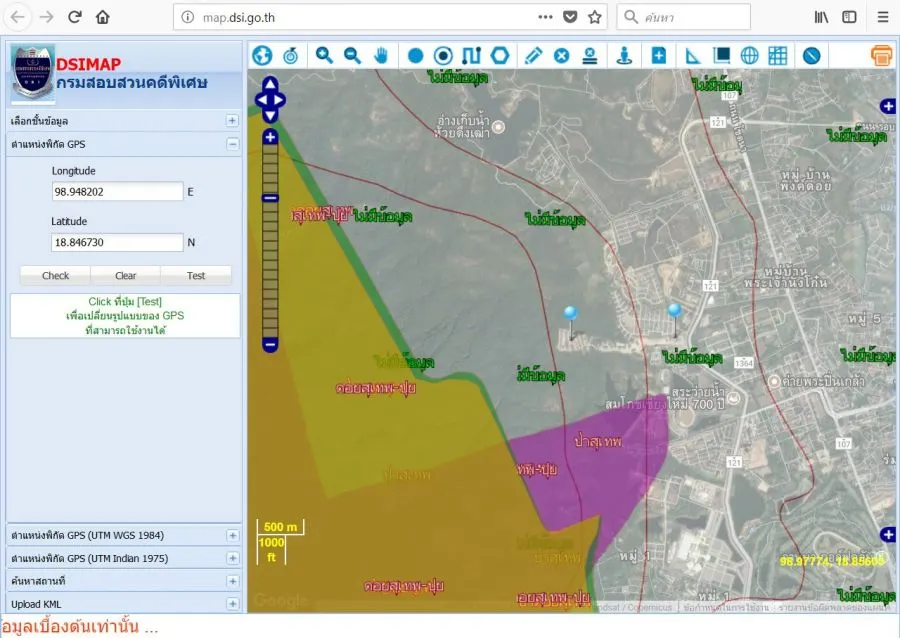Screen dimensions: 900x638
Task: Select the hexagon polygon drawing tool
Action: [x=499, y=56]
